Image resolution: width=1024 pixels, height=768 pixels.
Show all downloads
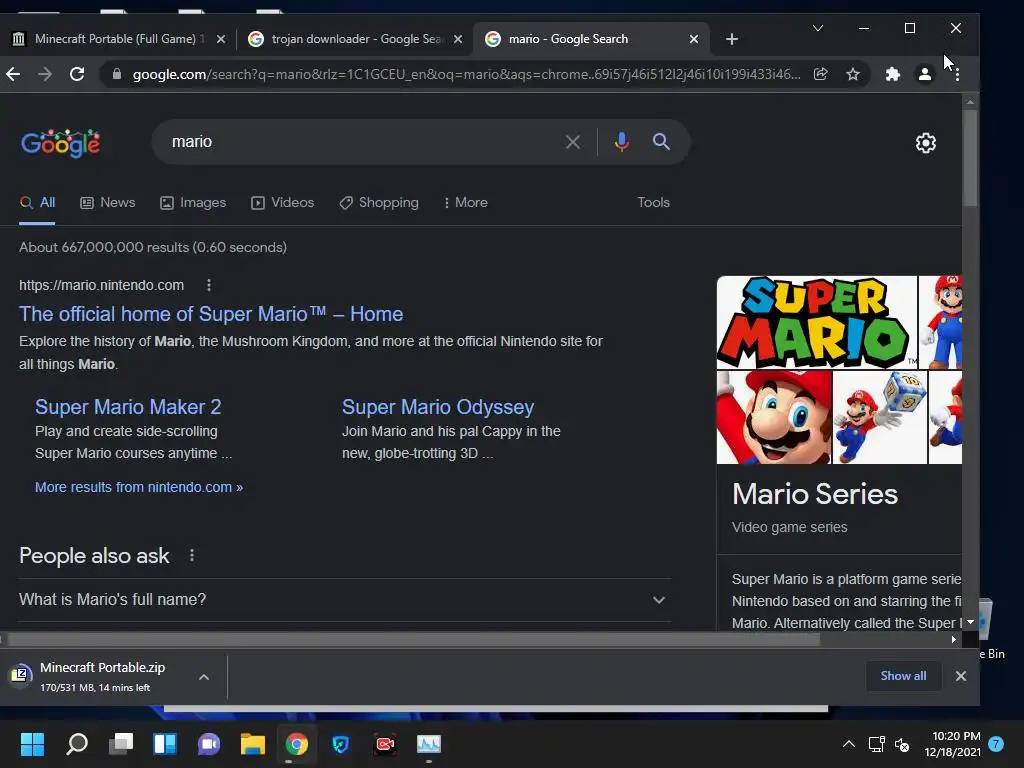pos(903,676)
